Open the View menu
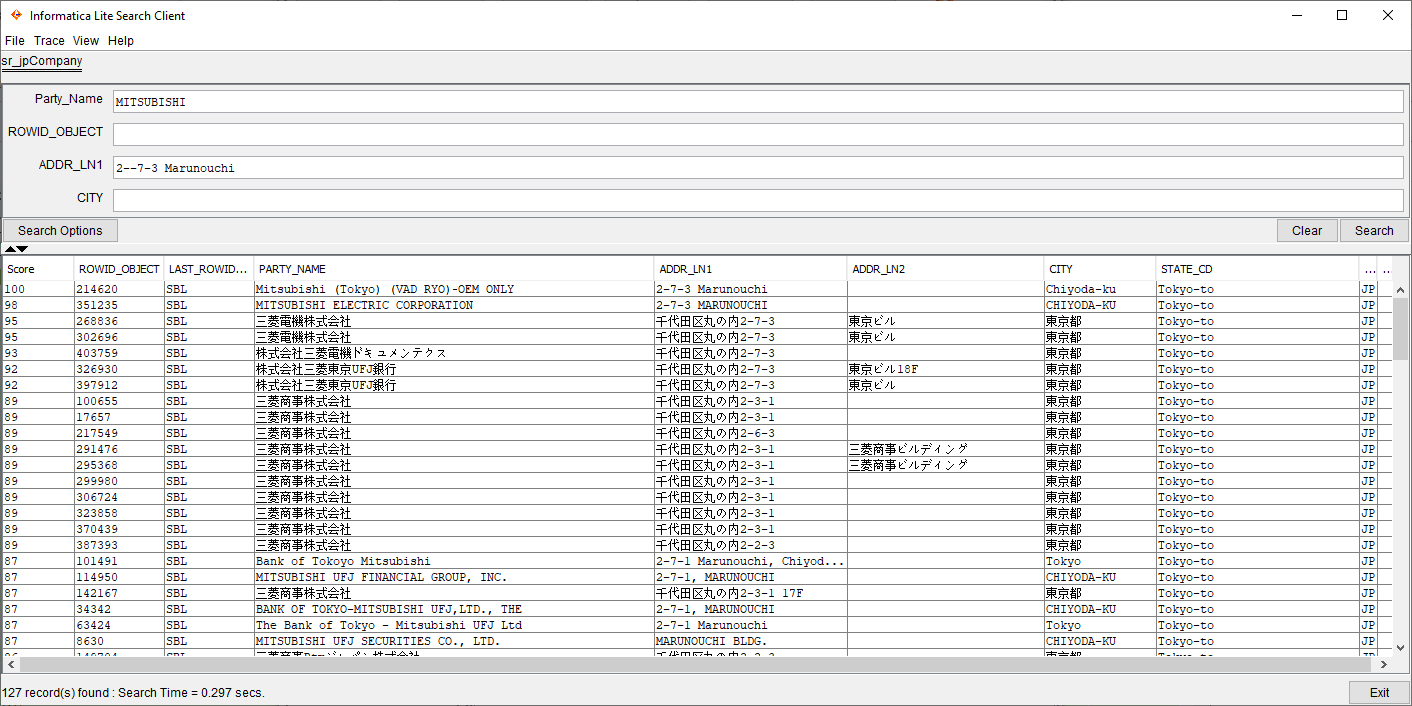Image resolution: width=1412 pixels, height=706 pixels. click(86, 41)
